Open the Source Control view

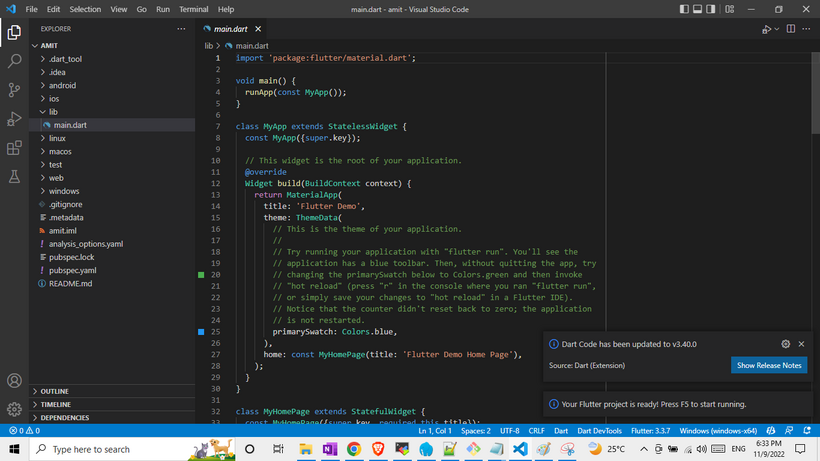coord(14,90)
